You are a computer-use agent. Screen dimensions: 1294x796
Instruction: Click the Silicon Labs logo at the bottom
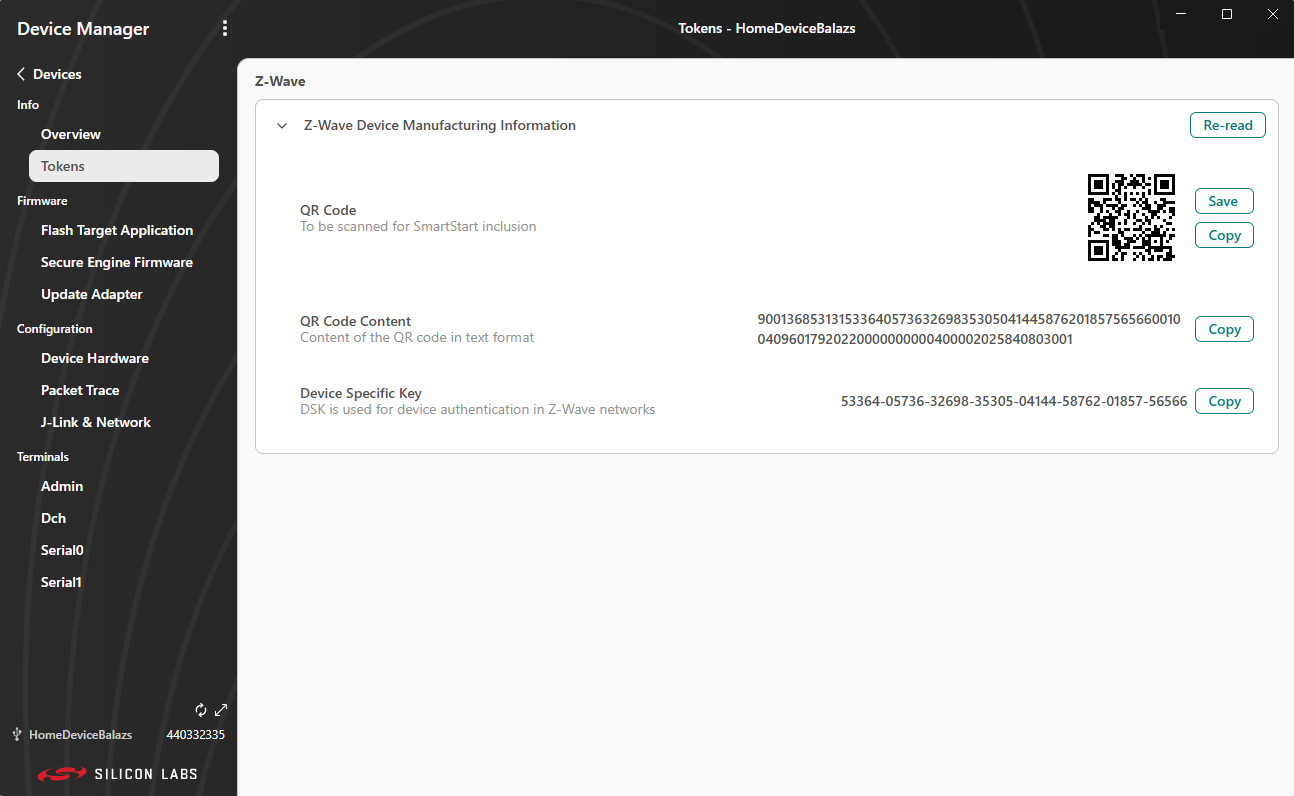pyautogui.click(x=117, y=773)
